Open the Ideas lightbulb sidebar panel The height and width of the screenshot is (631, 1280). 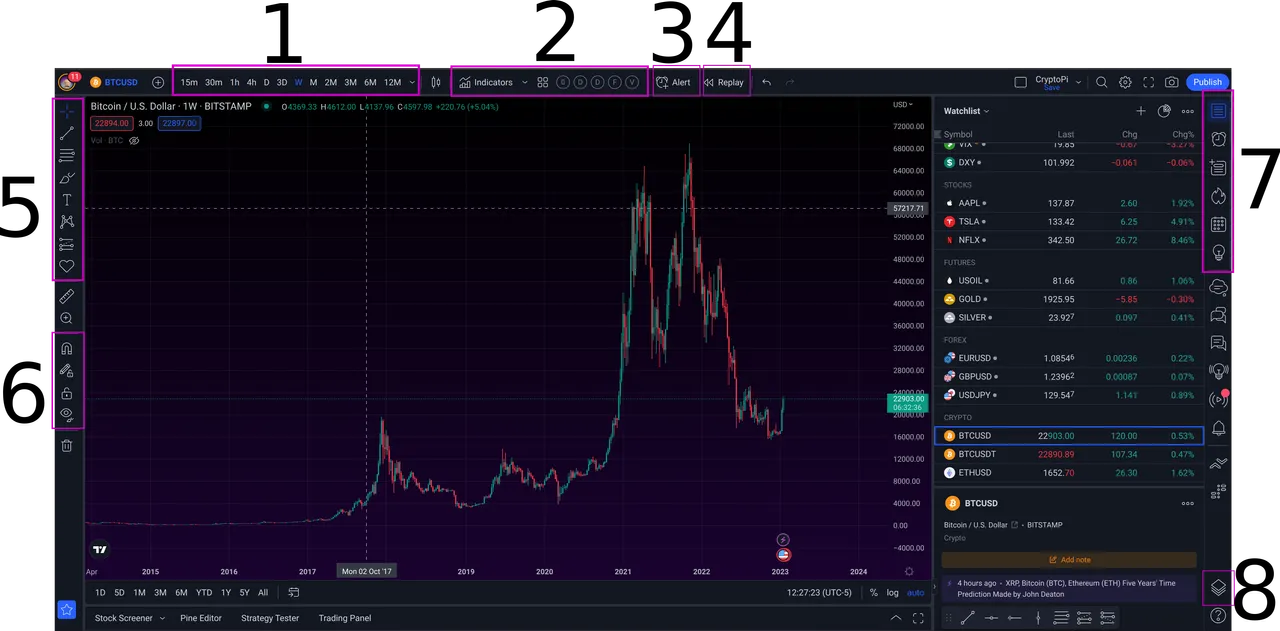[1218, 253]
